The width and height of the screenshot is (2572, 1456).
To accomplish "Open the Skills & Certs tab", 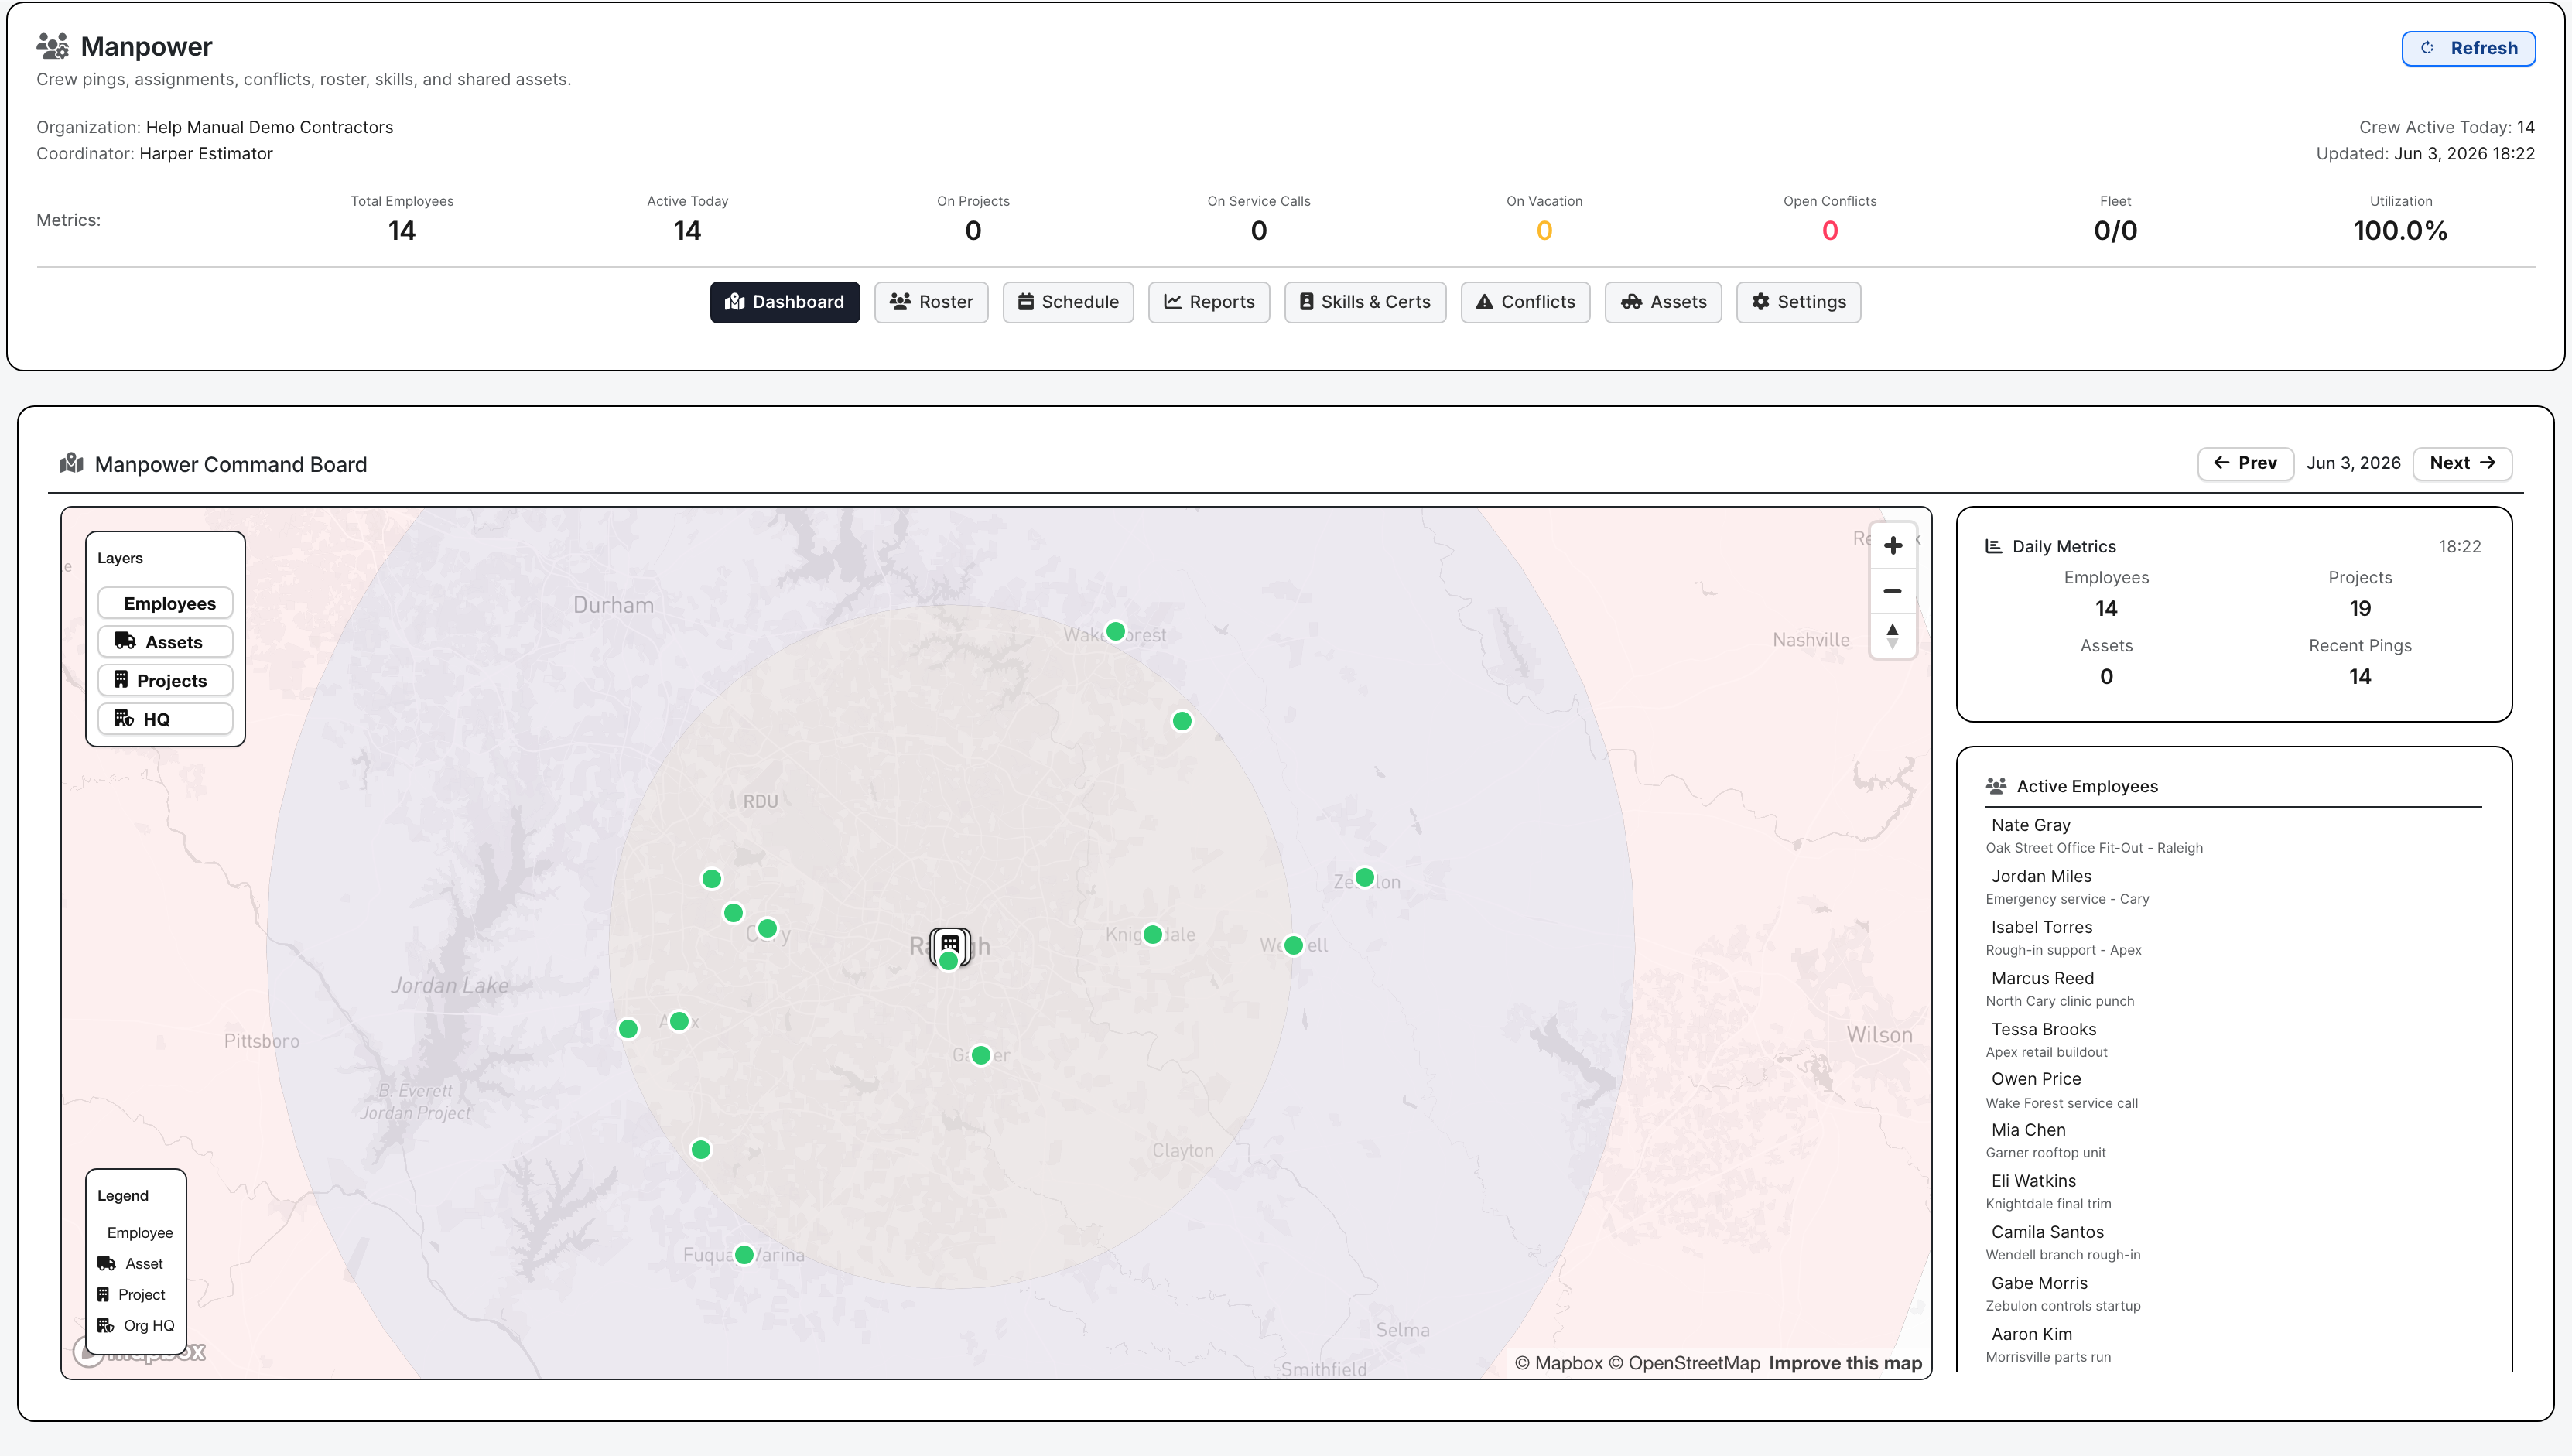I will click(1365, 302).
